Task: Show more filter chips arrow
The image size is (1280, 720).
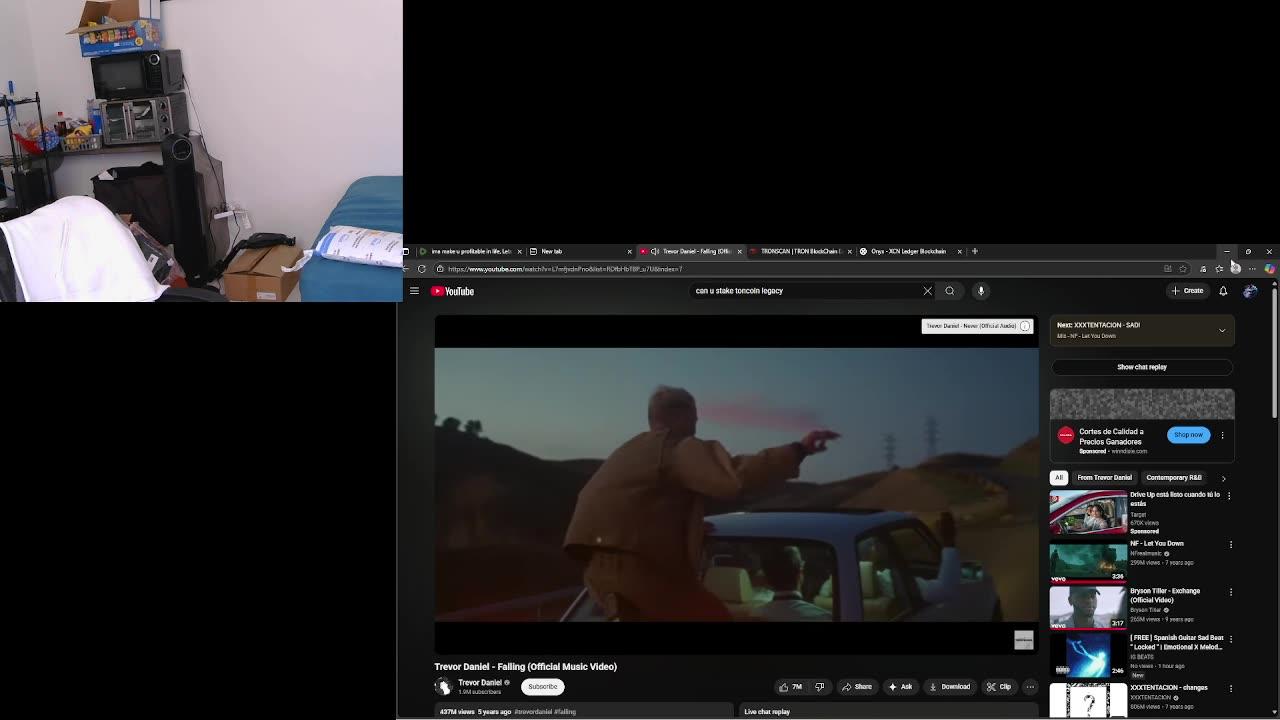Action: 1223,478
